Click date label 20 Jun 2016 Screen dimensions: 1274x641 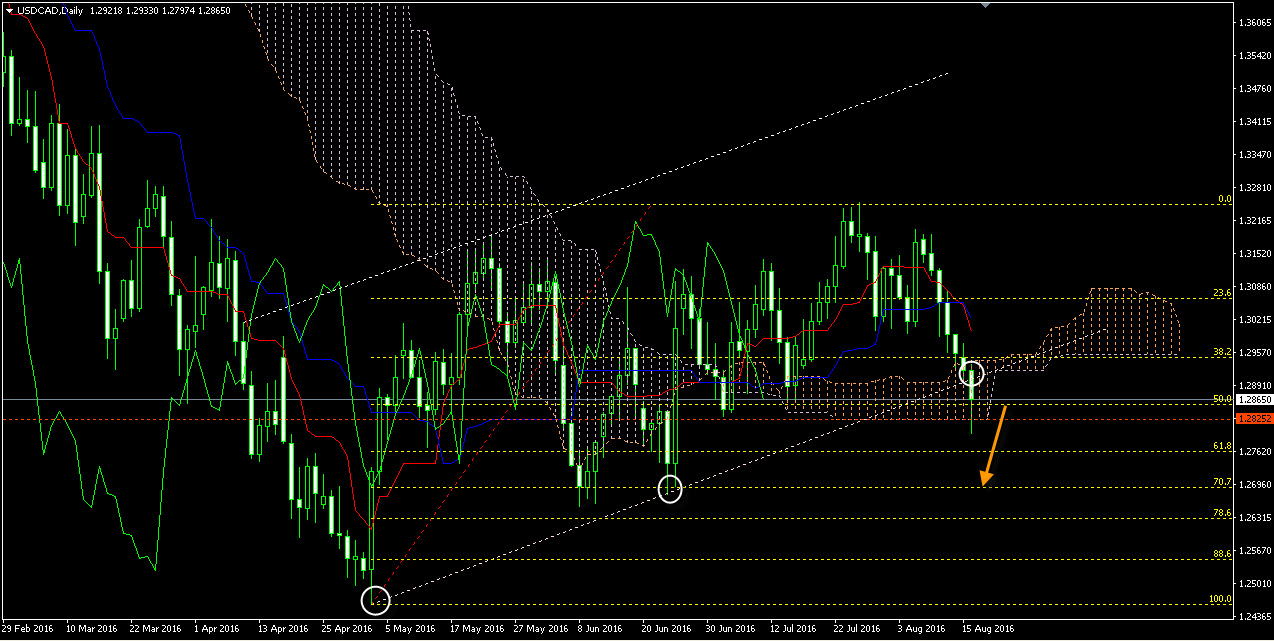pos(664,629)
